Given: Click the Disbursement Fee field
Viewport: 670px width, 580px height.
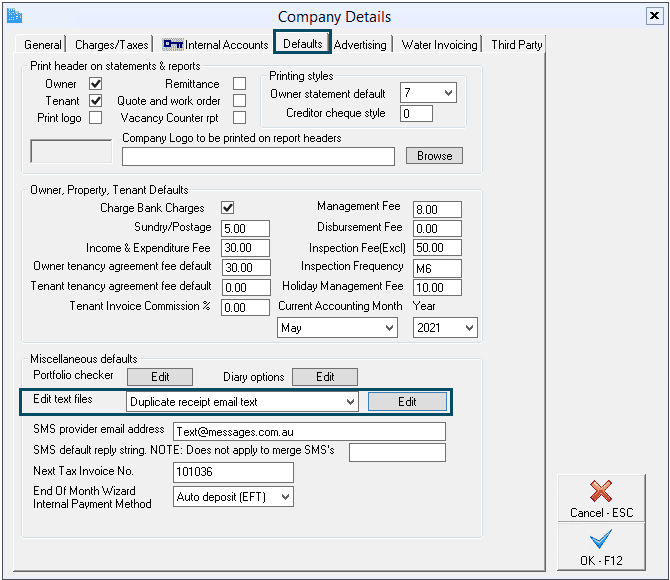Looking at the screenshot, I should 437,228.
